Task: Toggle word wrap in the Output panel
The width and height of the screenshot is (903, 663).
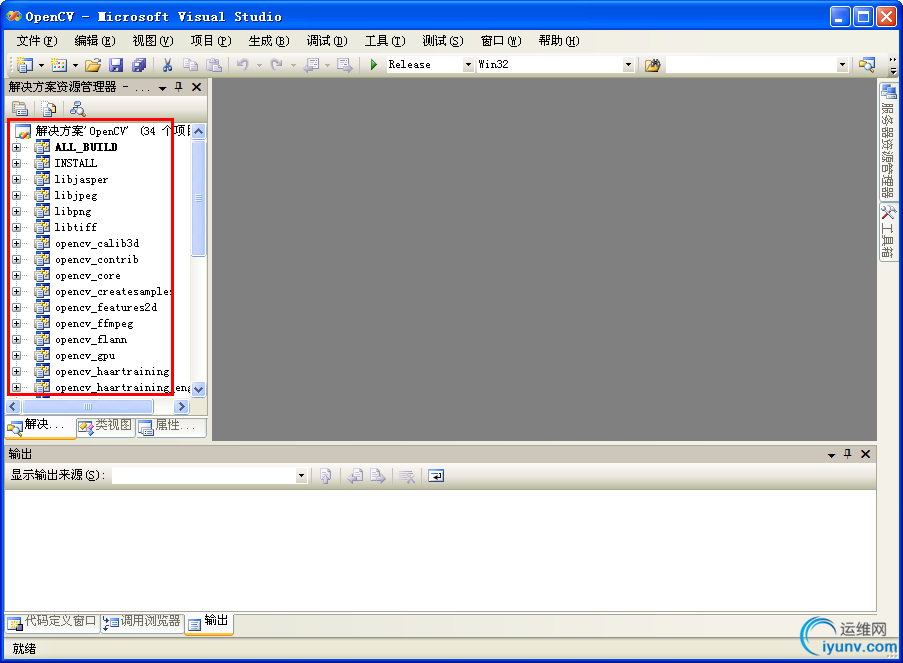Action: [x=436, y=476]
